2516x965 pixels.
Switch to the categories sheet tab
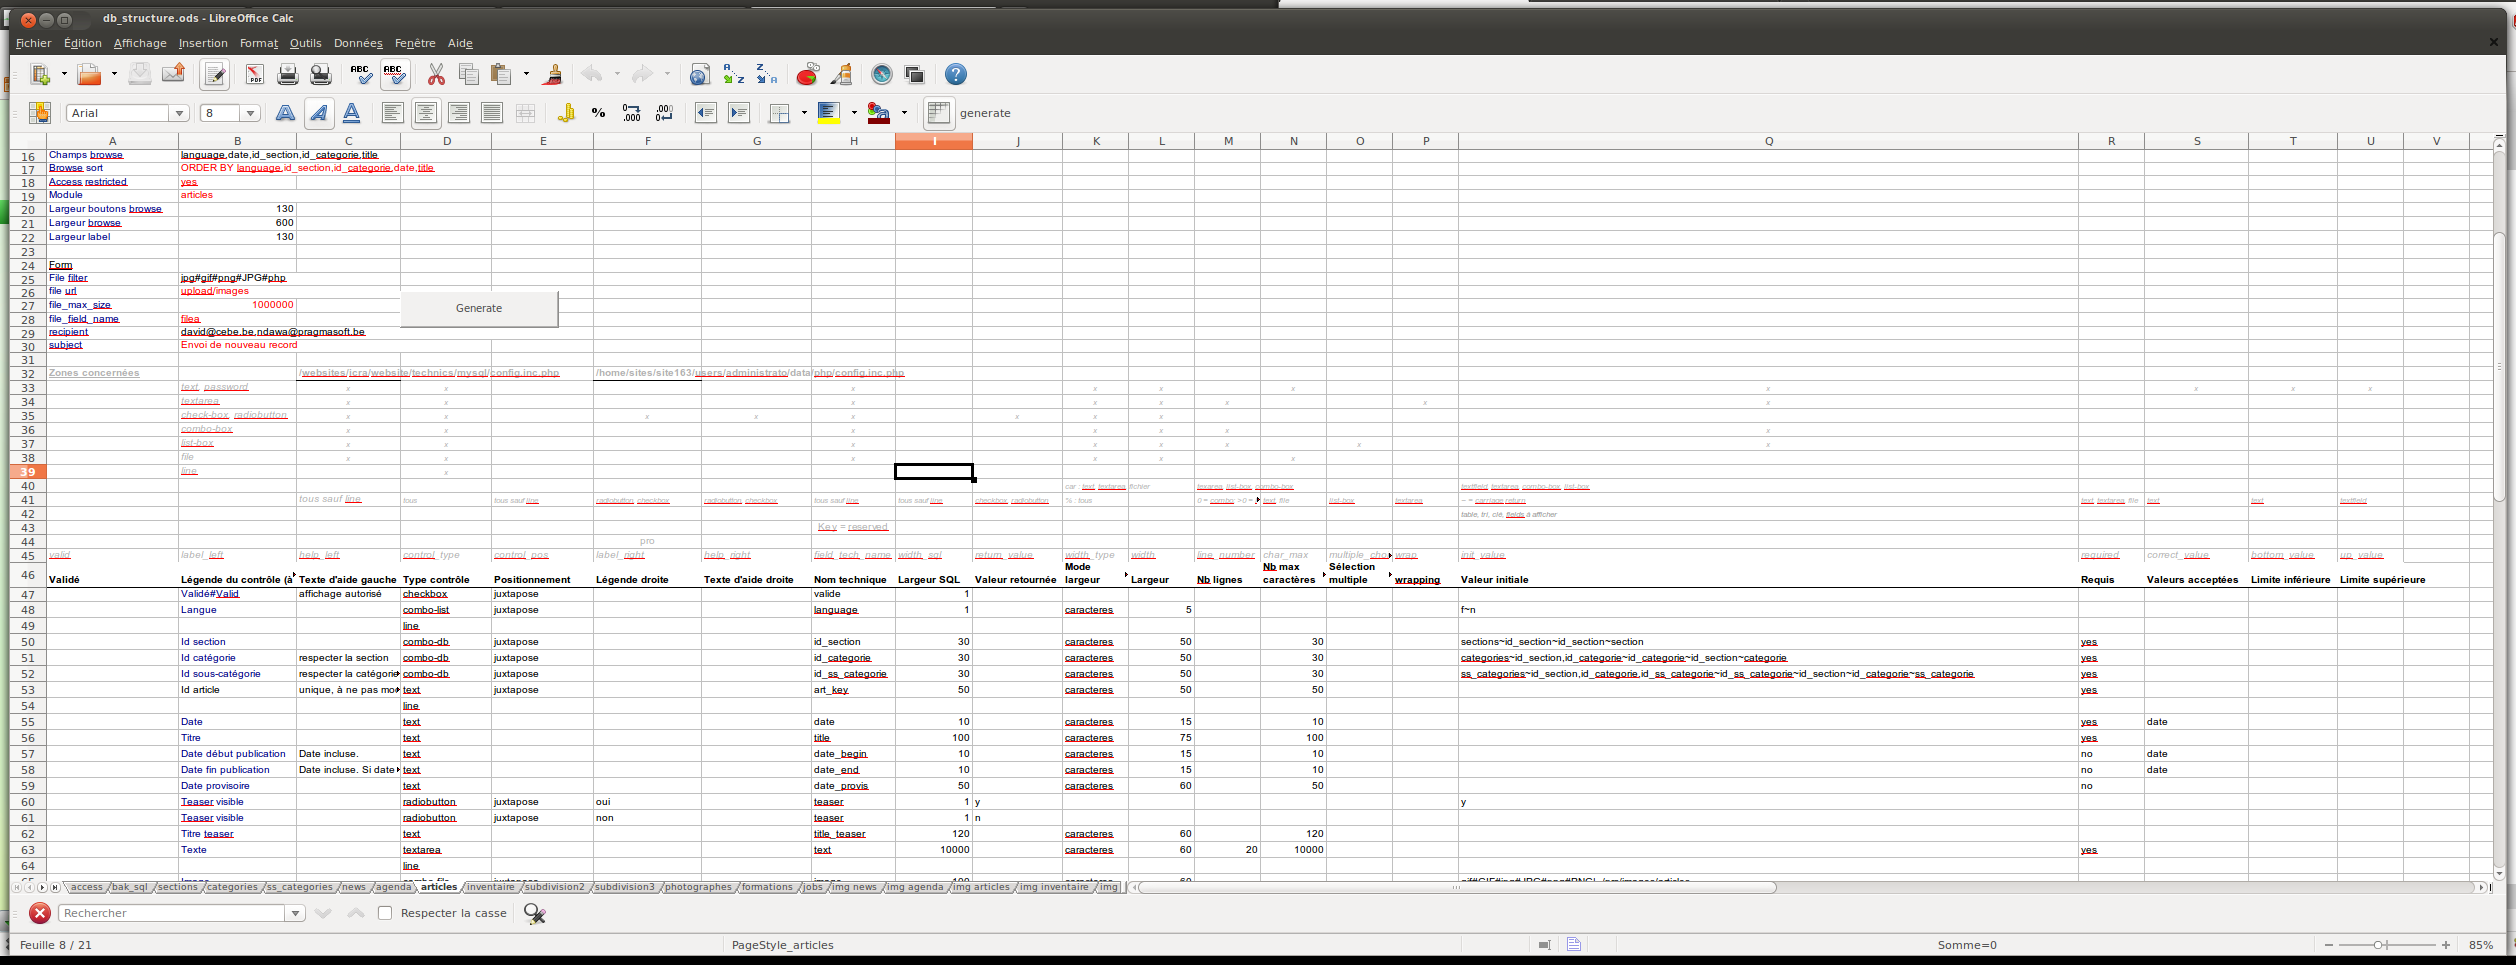pyautogui.click(x=232, y=887)
